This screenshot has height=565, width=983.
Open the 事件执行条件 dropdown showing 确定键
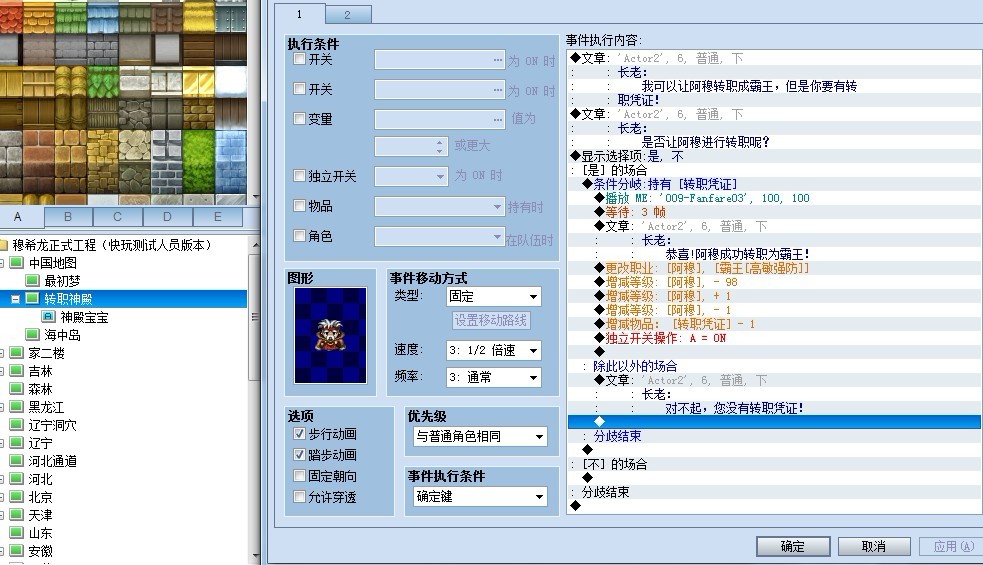tap(480, 496)
